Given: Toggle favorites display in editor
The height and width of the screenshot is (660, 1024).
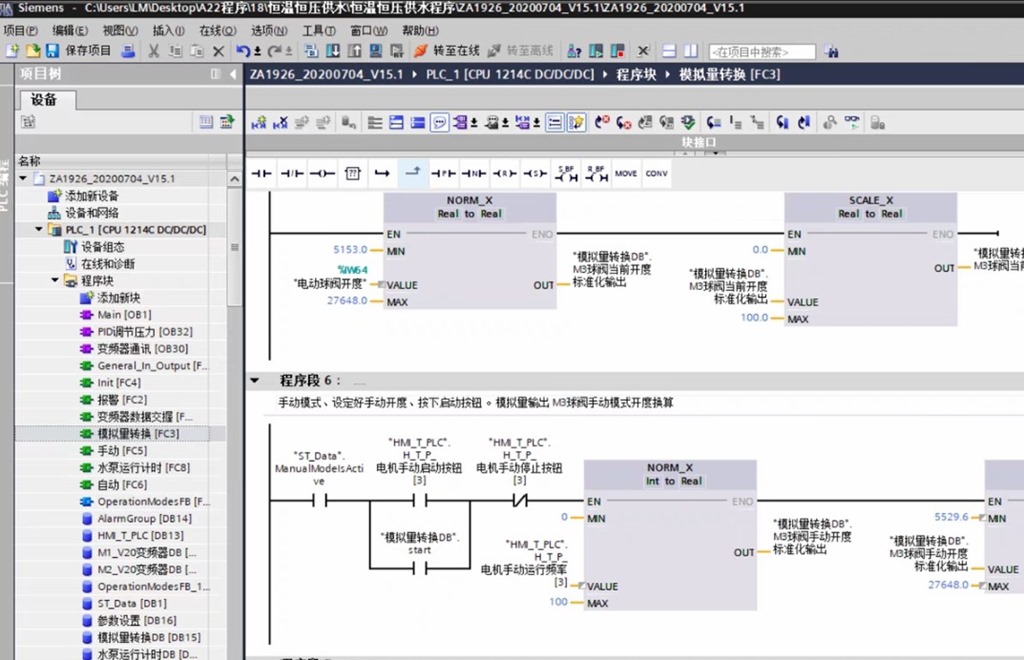Looking at the screenshot, I should click(576, 123).
